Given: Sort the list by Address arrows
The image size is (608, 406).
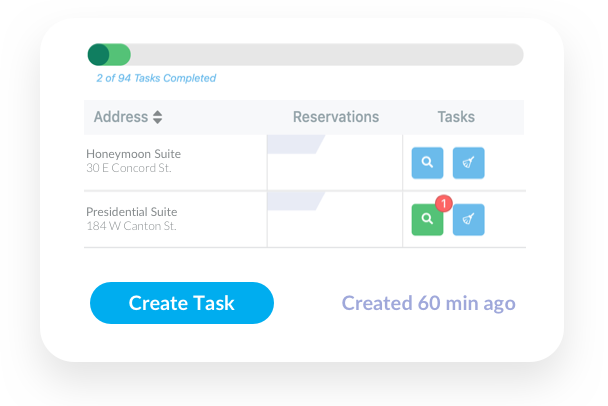Looking at the screenshot, I should click(x=157, y=117).
